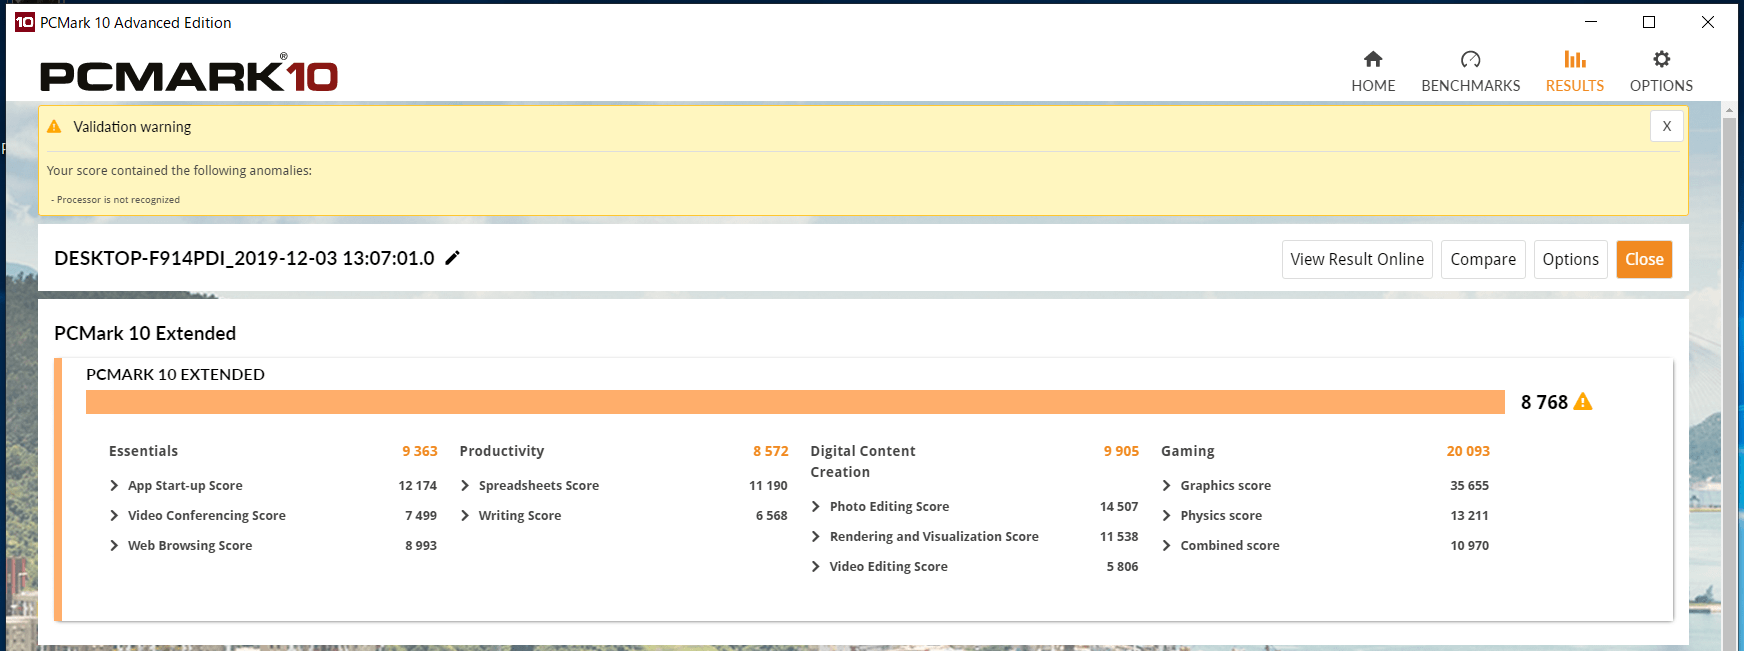Dismiss the validation warning with X
Viewport: 1744px width, 651px height.
tap(1667, 126)
